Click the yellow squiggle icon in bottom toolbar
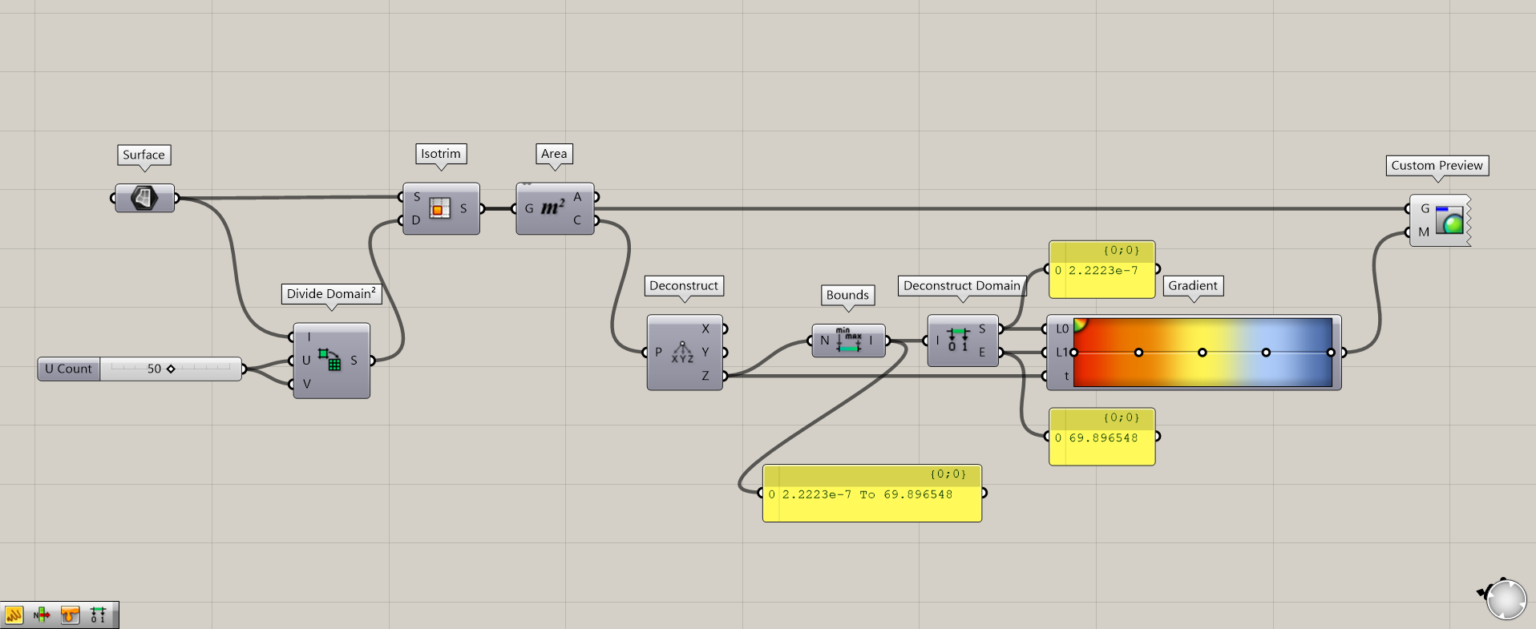Viewport: 1536px width, 629px height. (15, 615)
